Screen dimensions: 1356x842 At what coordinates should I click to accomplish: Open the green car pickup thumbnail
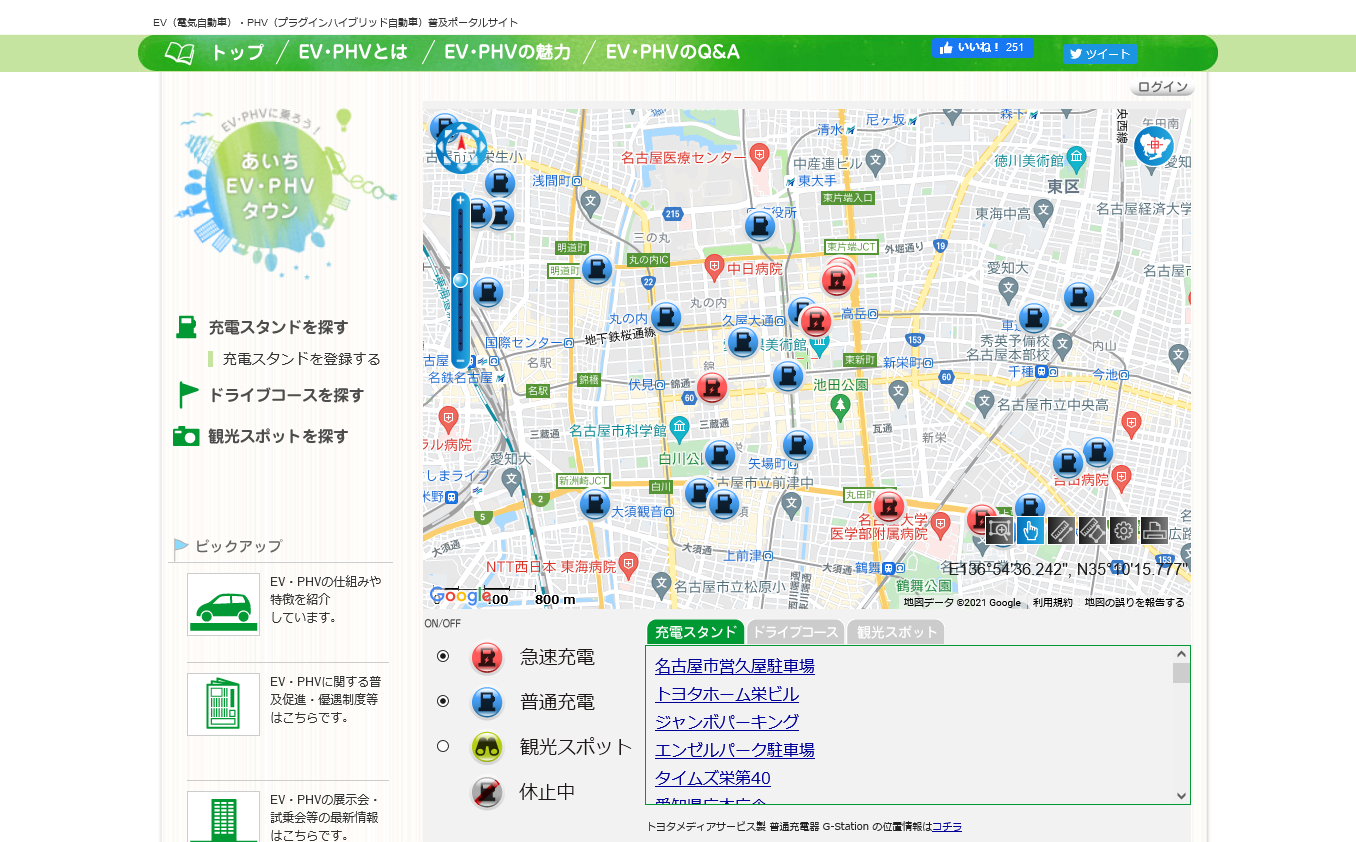pyautogui.click(x=223, y=604)
